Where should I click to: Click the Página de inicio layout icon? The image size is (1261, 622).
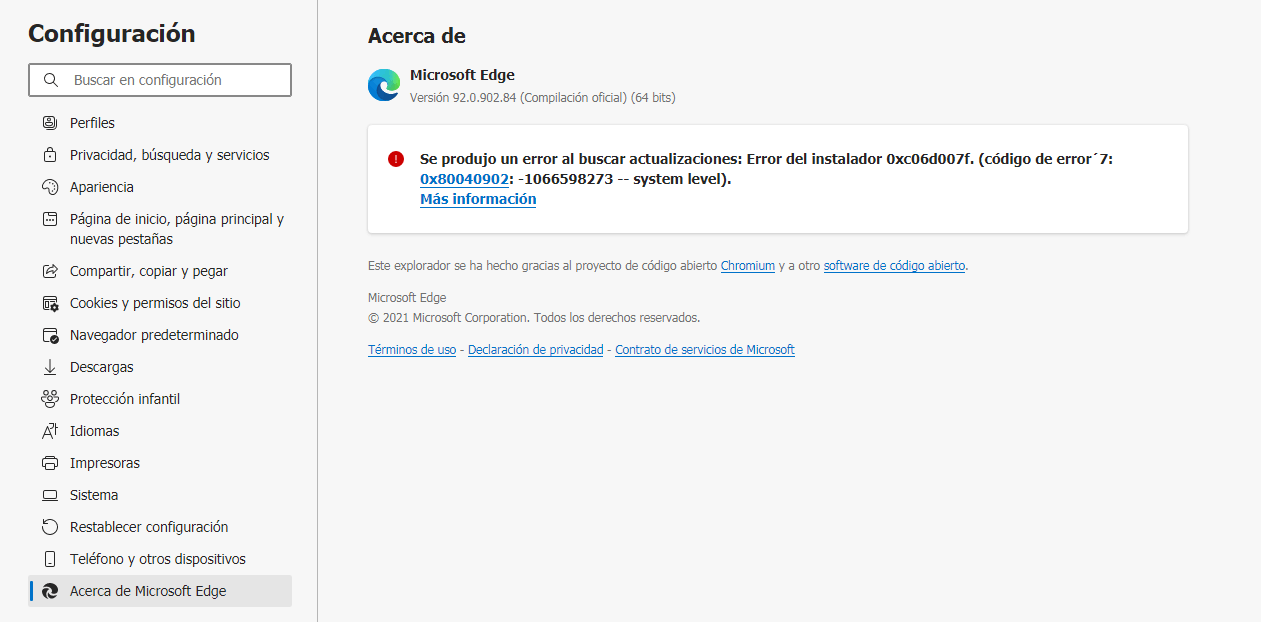coord(50,219)
